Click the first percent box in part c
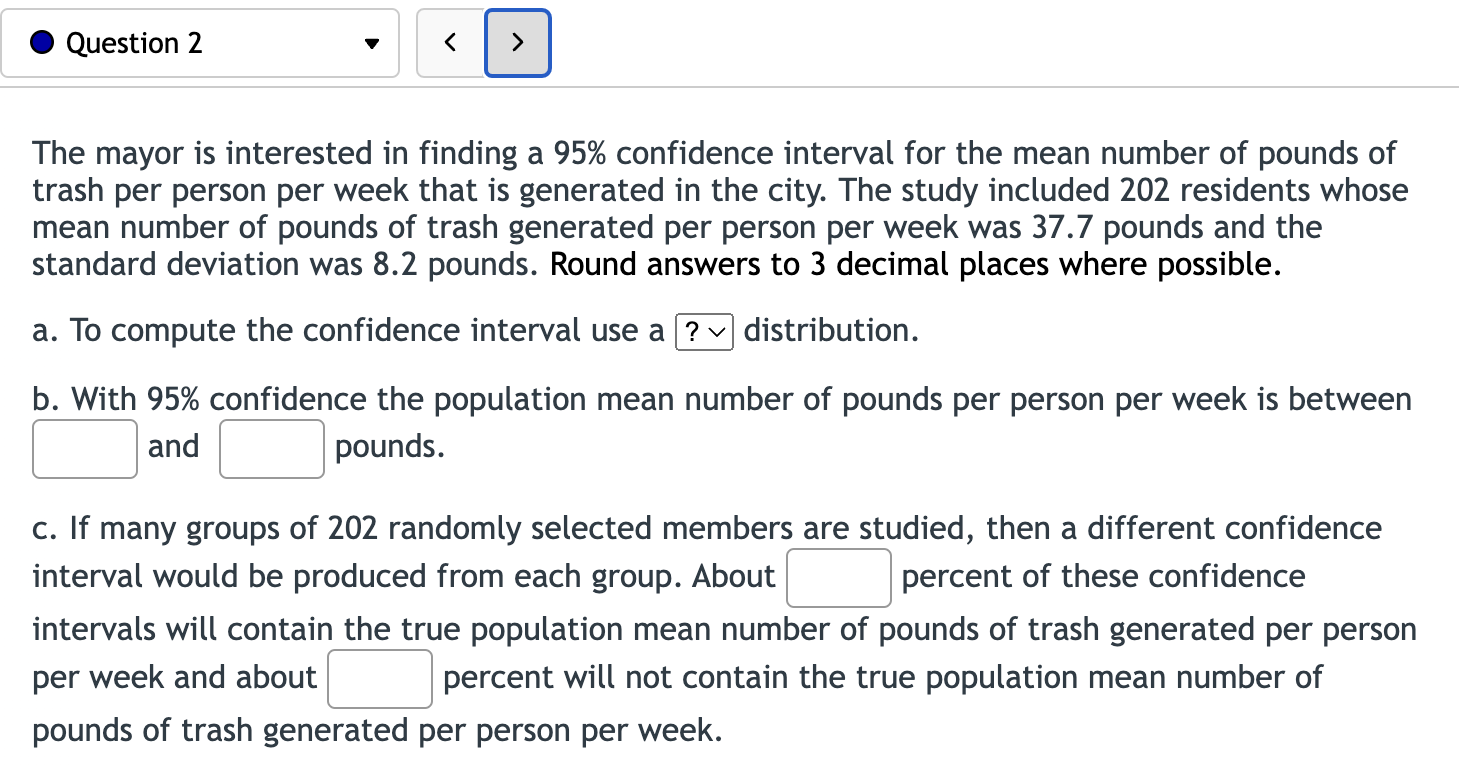 pyautogui.click(x=838, y=577)
